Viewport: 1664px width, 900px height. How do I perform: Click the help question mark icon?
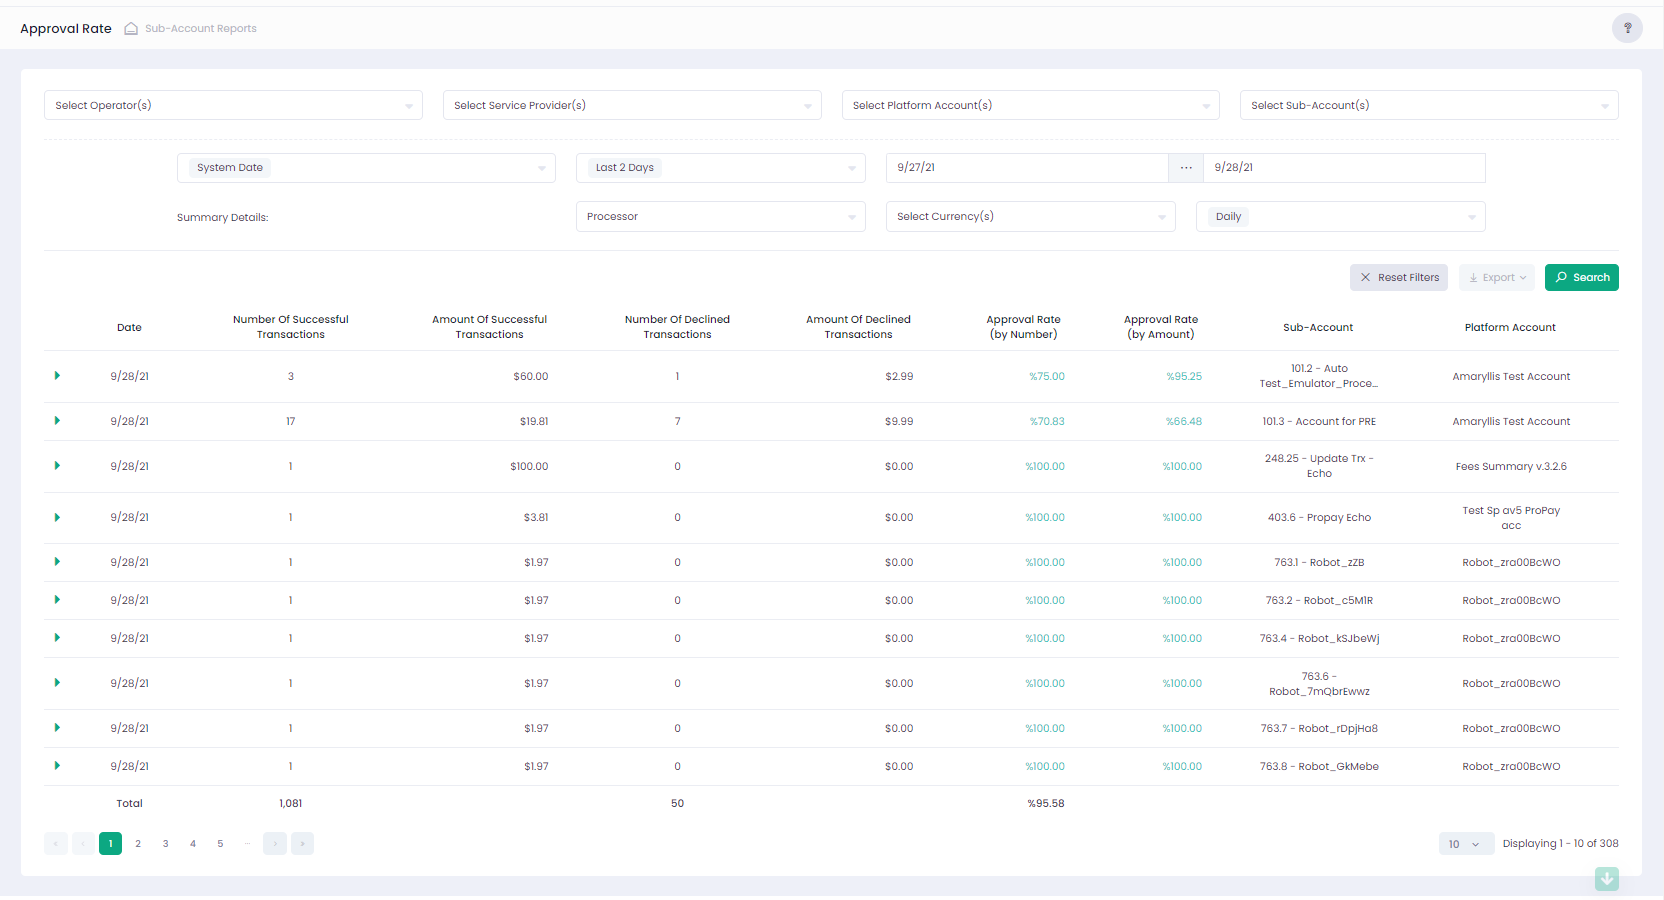(x=1626, y=28)
